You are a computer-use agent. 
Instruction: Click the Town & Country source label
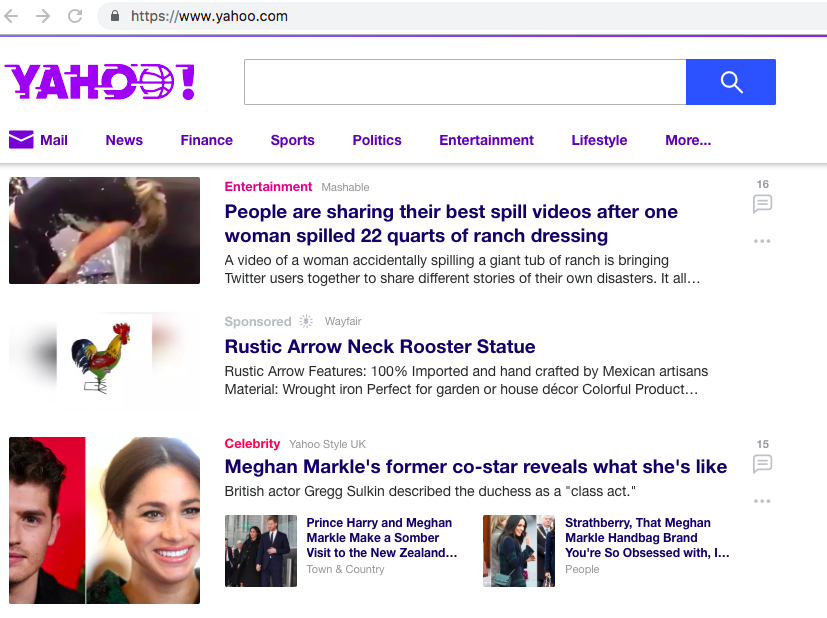(x=345, y=569)
